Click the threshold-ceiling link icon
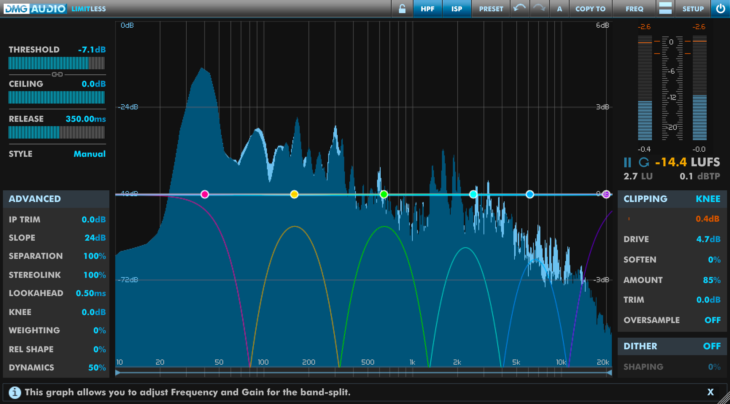This screenshot has width=730, height=404. pos(57,74)
